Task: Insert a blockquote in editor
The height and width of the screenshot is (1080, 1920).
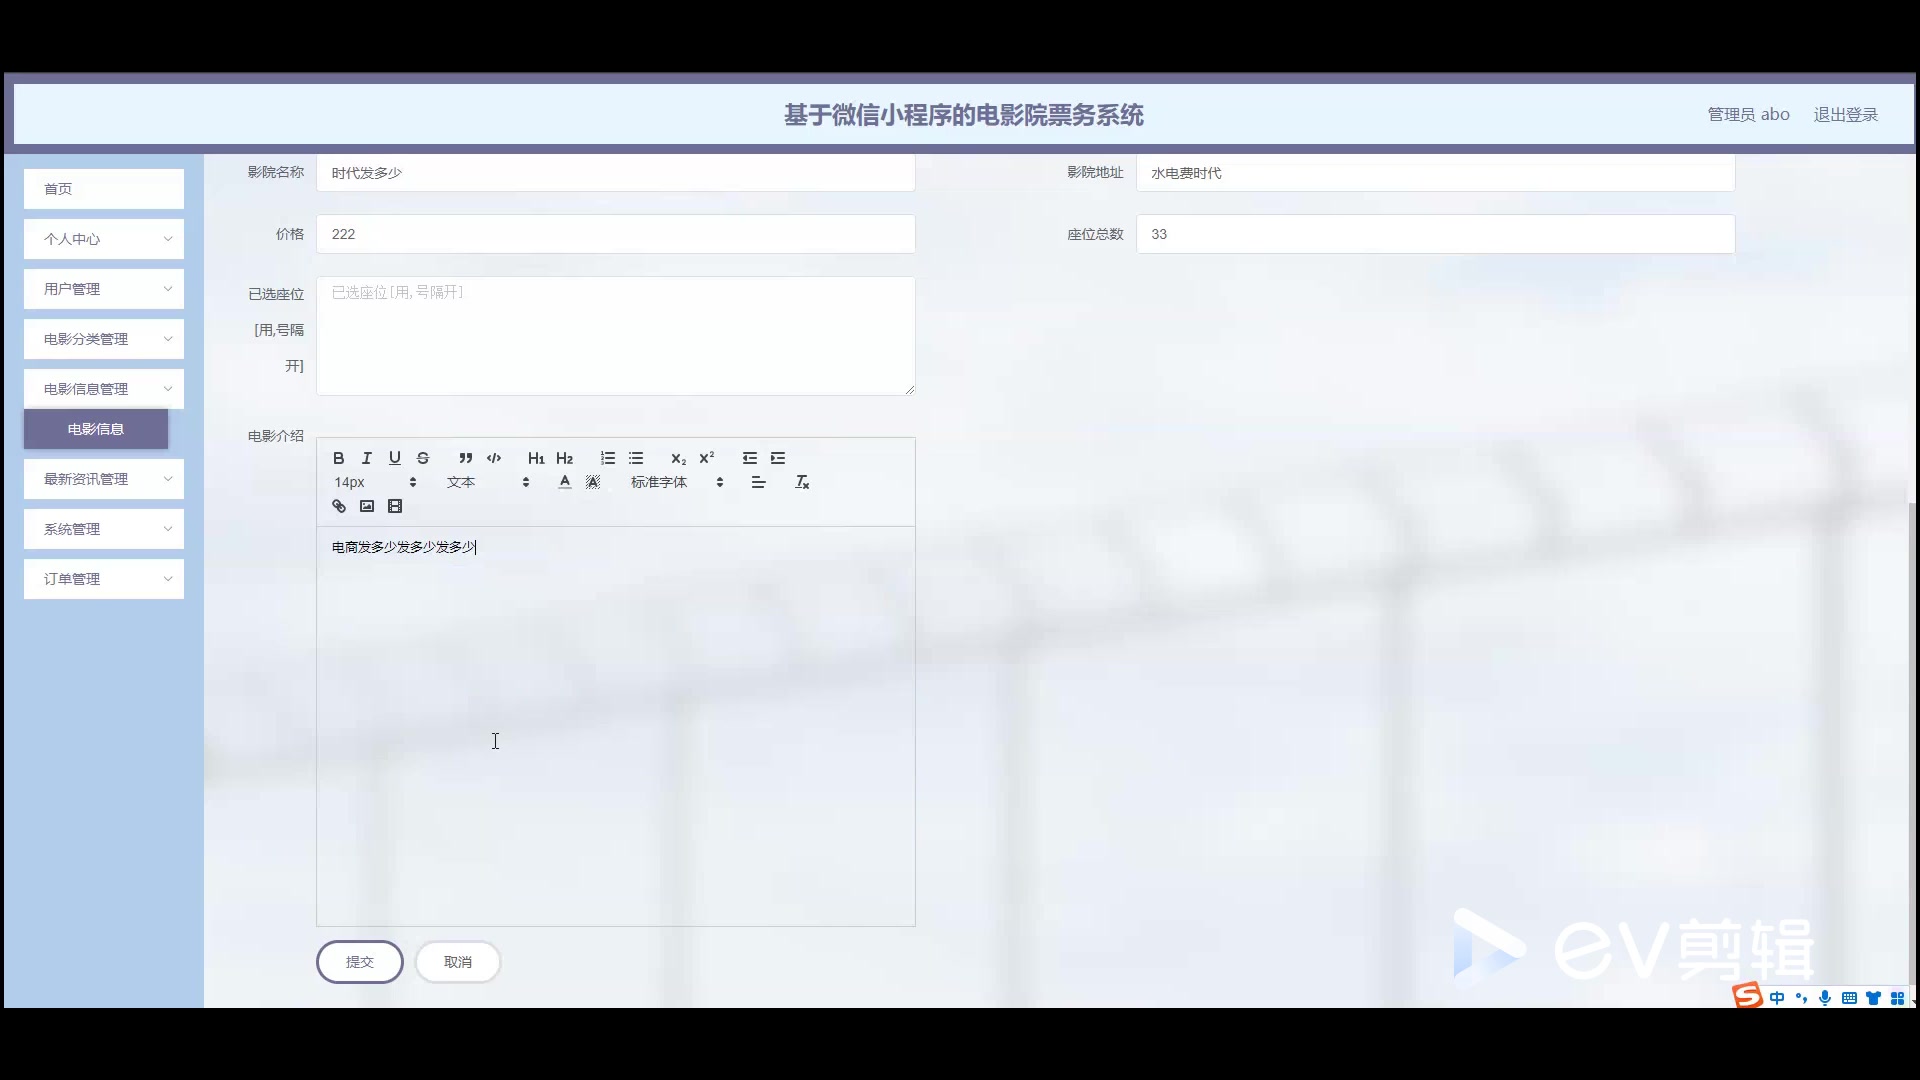Action: click(x=465, y=458)
